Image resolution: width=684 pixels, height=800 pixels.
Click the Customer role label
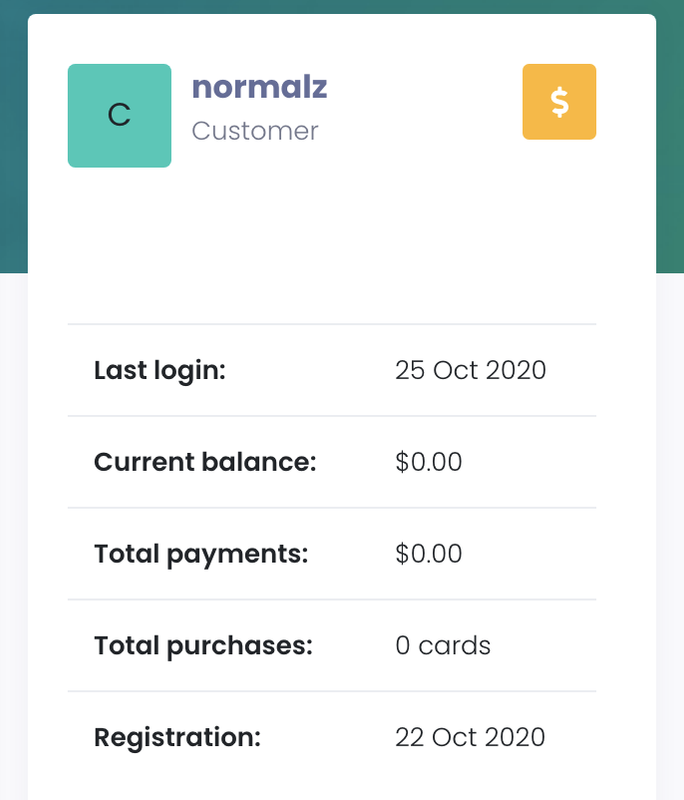[x=255, y=131]
